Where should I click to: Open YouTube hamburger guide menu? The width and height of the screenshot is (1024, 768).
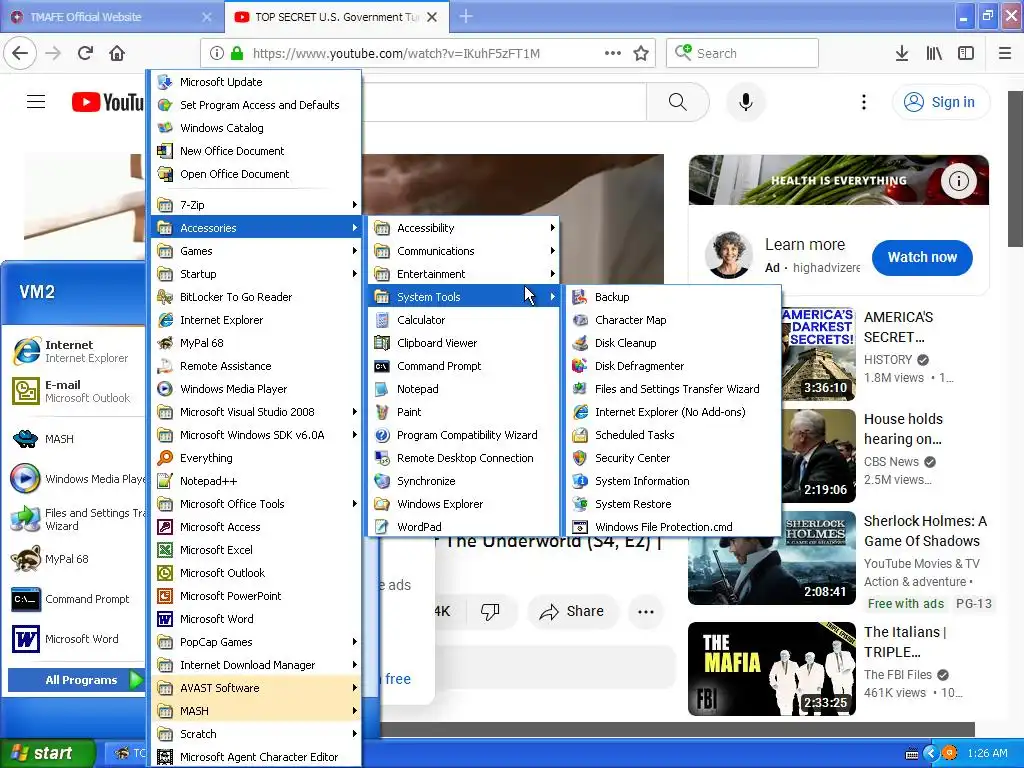tap(36, 102)
